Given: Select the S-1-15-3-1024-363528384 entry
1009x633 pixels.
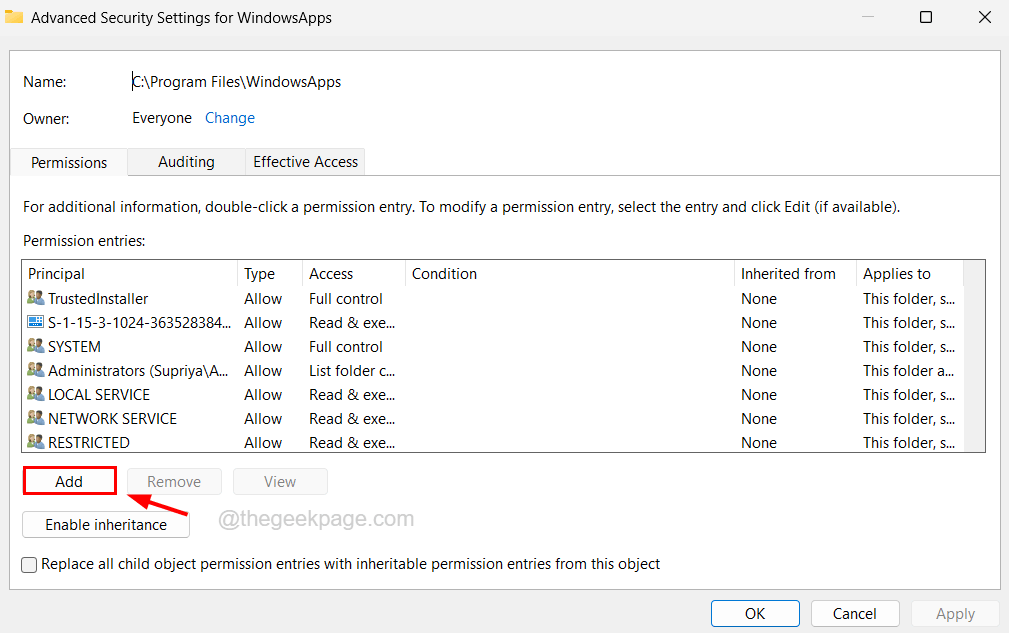Looking at the screenshot, I should (493, 322).
